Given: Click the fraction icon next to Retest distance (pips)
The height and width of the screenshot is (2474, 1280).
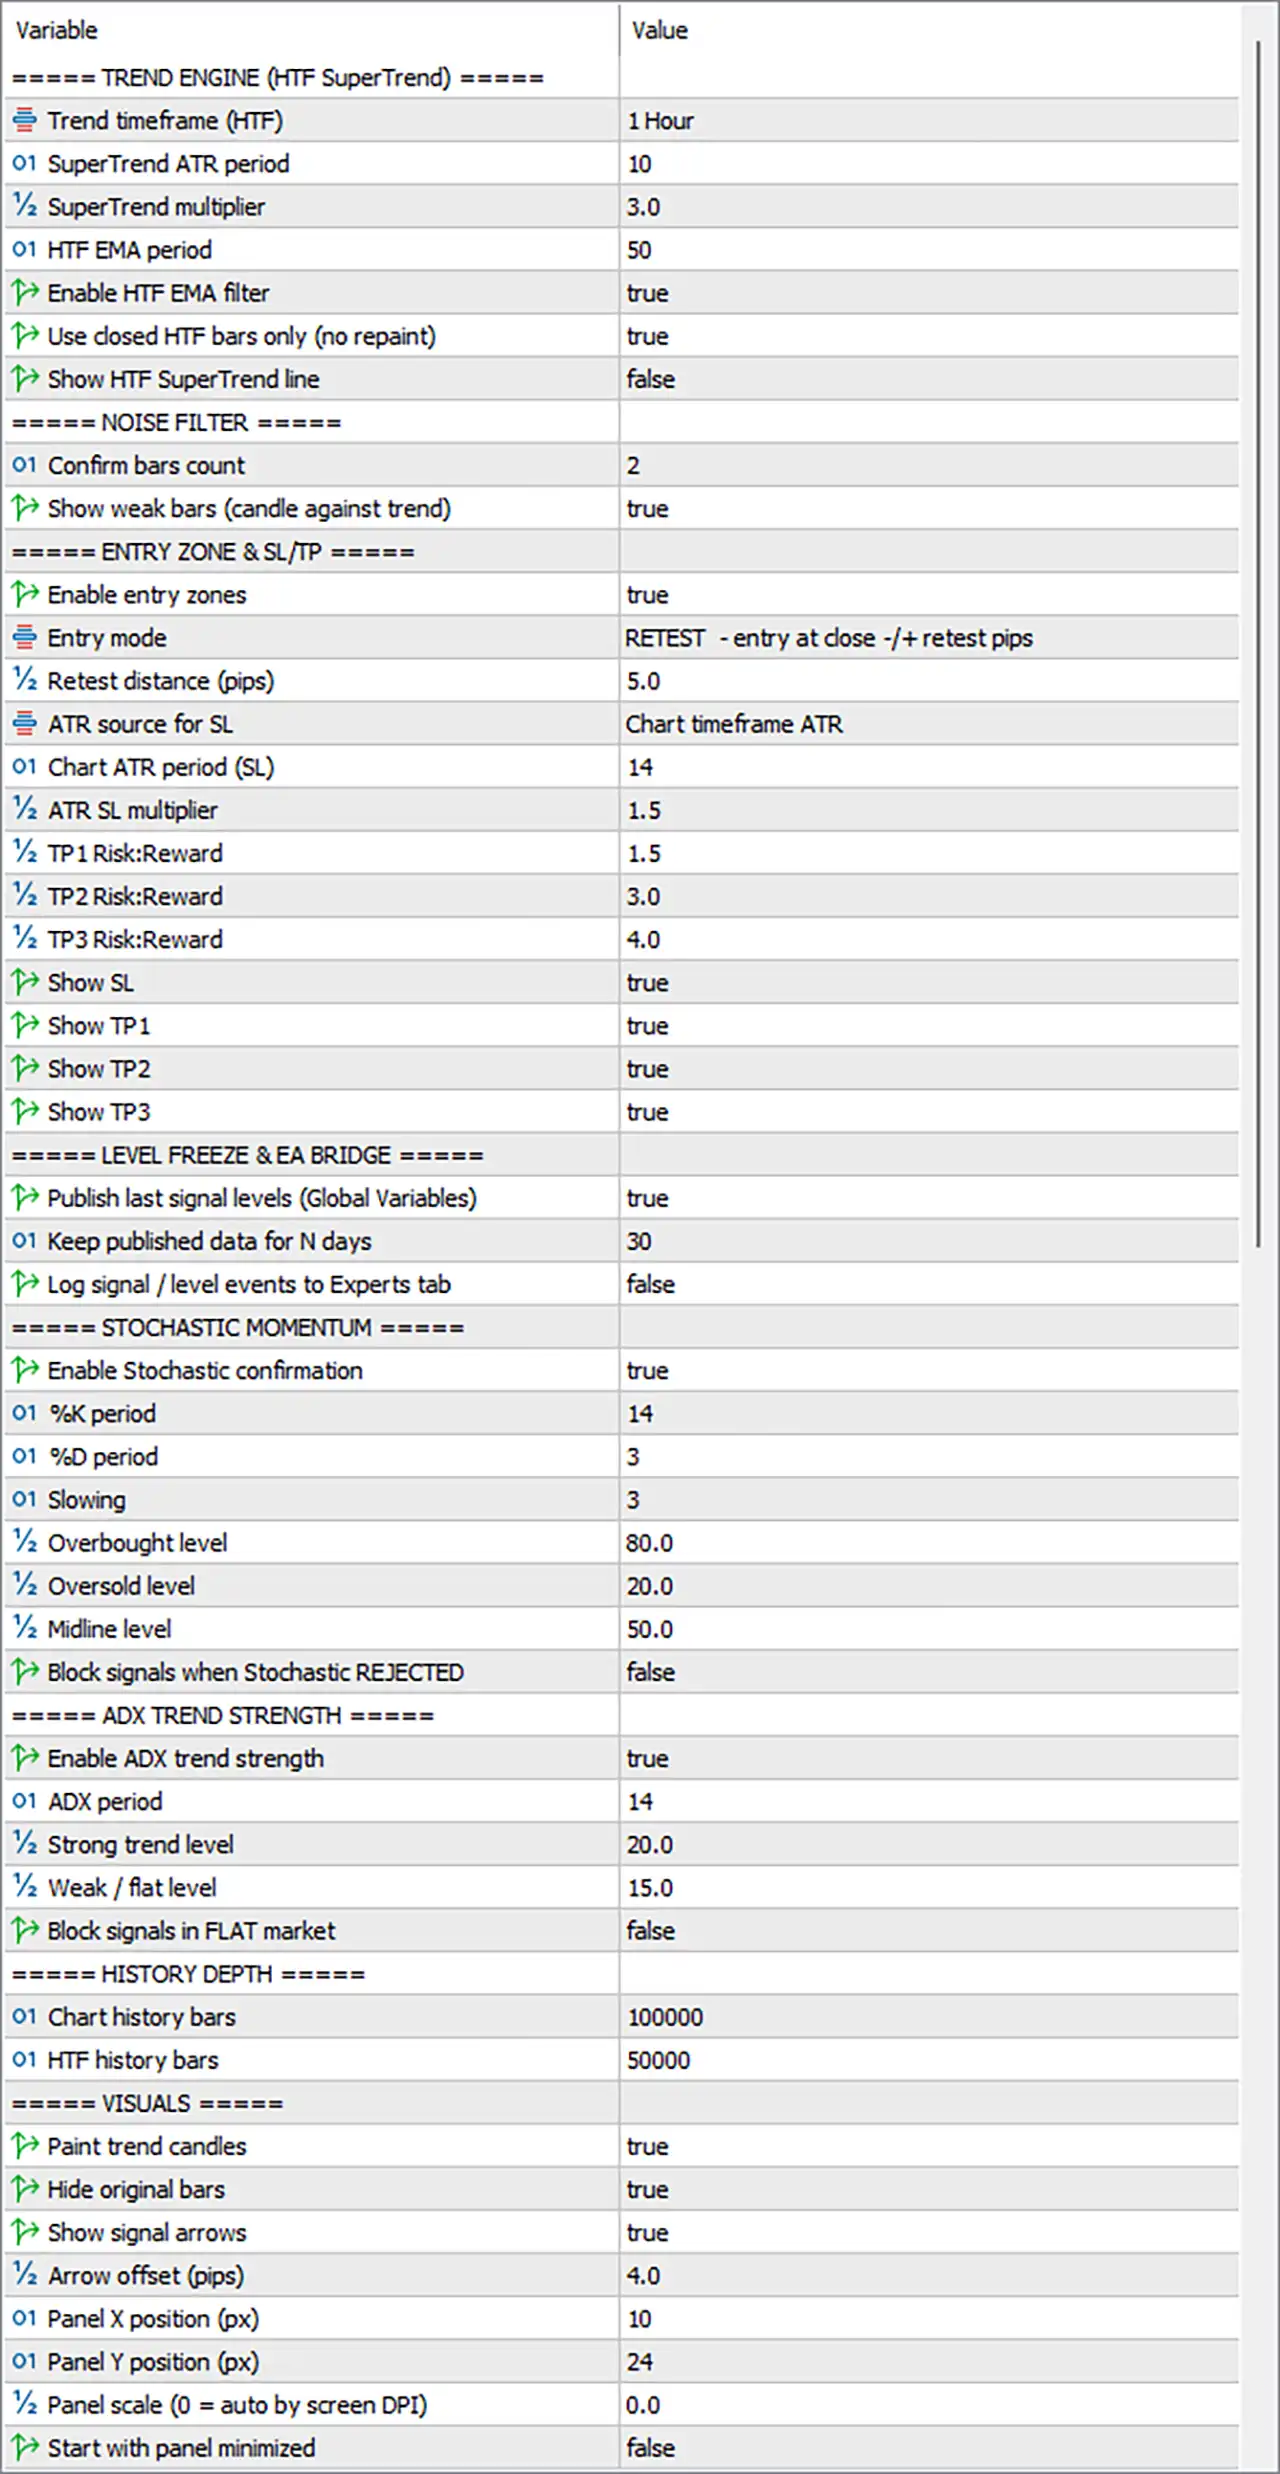Looking at the screenshot, I should pos(25,681).
